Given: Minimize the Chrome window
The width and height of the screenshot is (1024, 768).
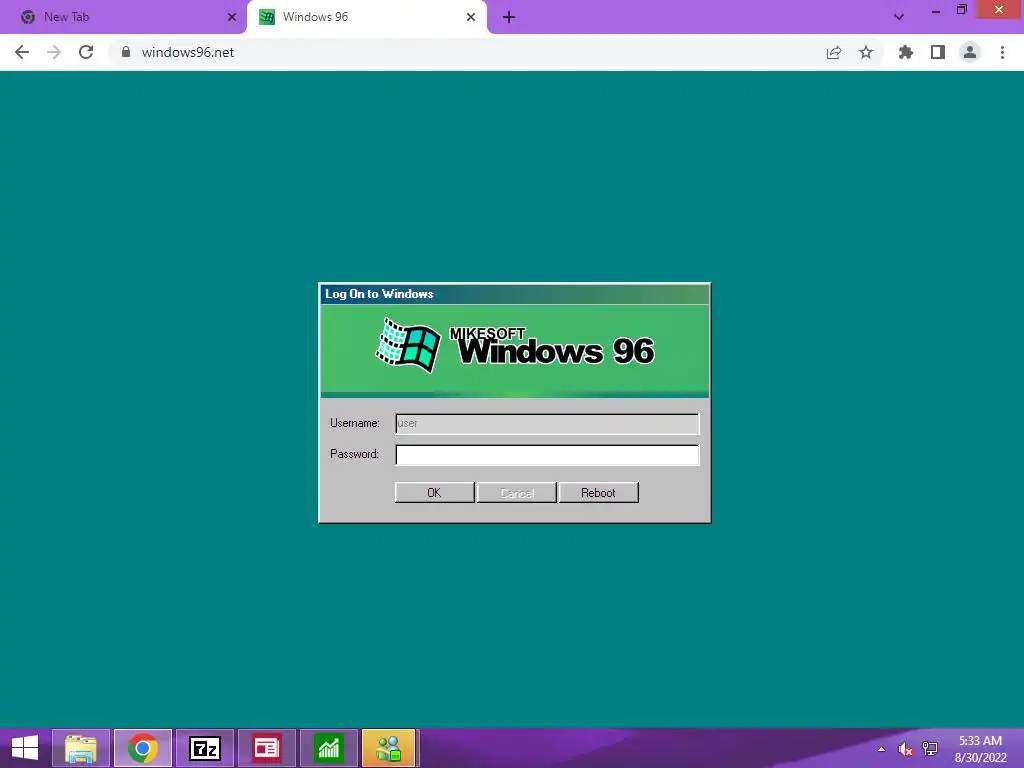Looking at the screenshot, I should [936, 10].
